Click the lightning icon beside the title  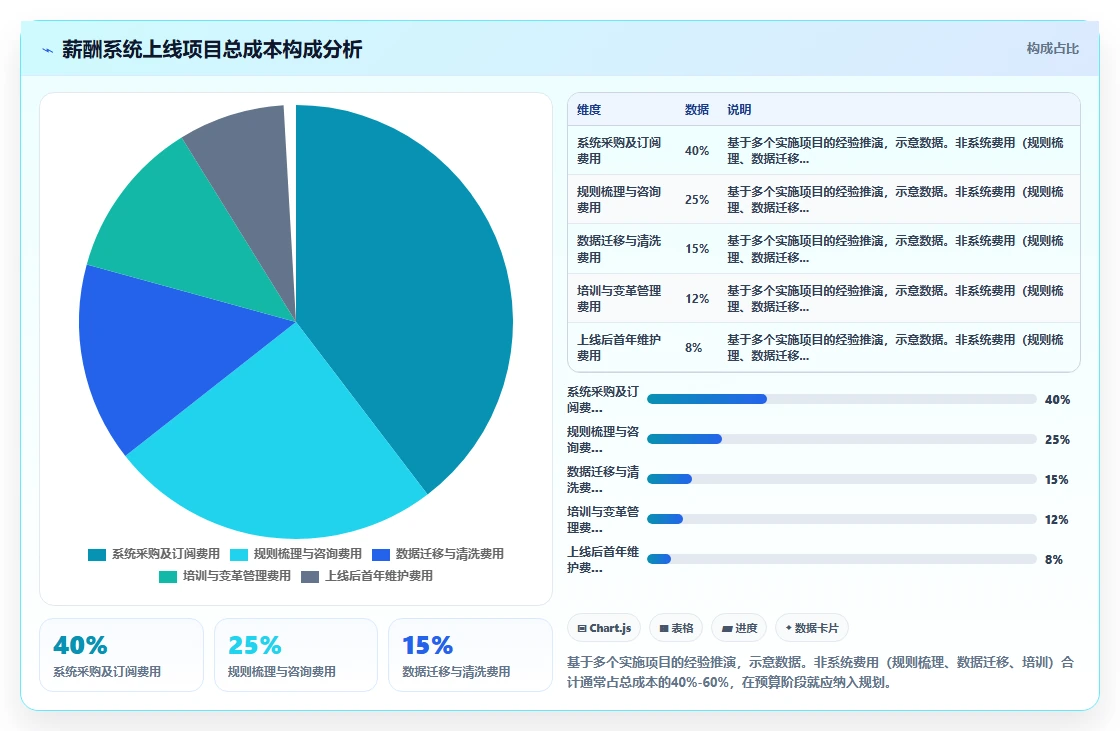tap(48, 50)
